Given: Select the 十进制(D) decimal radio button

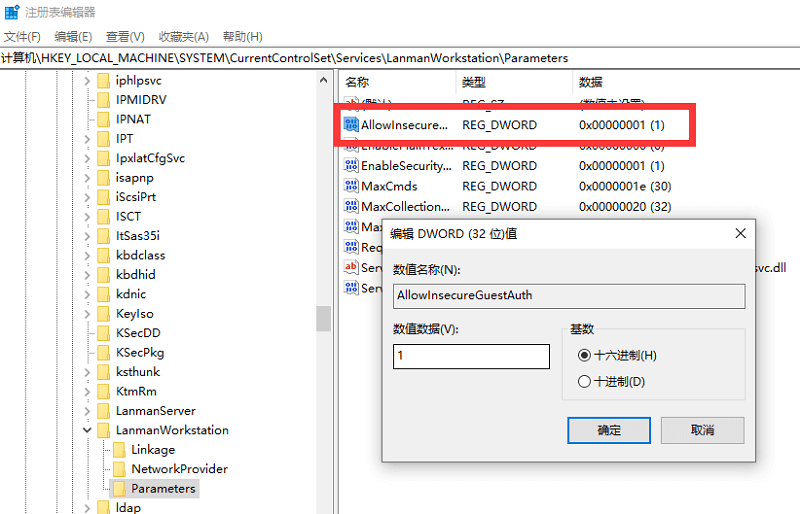Looking at the screenshot, I should point(584,381).
